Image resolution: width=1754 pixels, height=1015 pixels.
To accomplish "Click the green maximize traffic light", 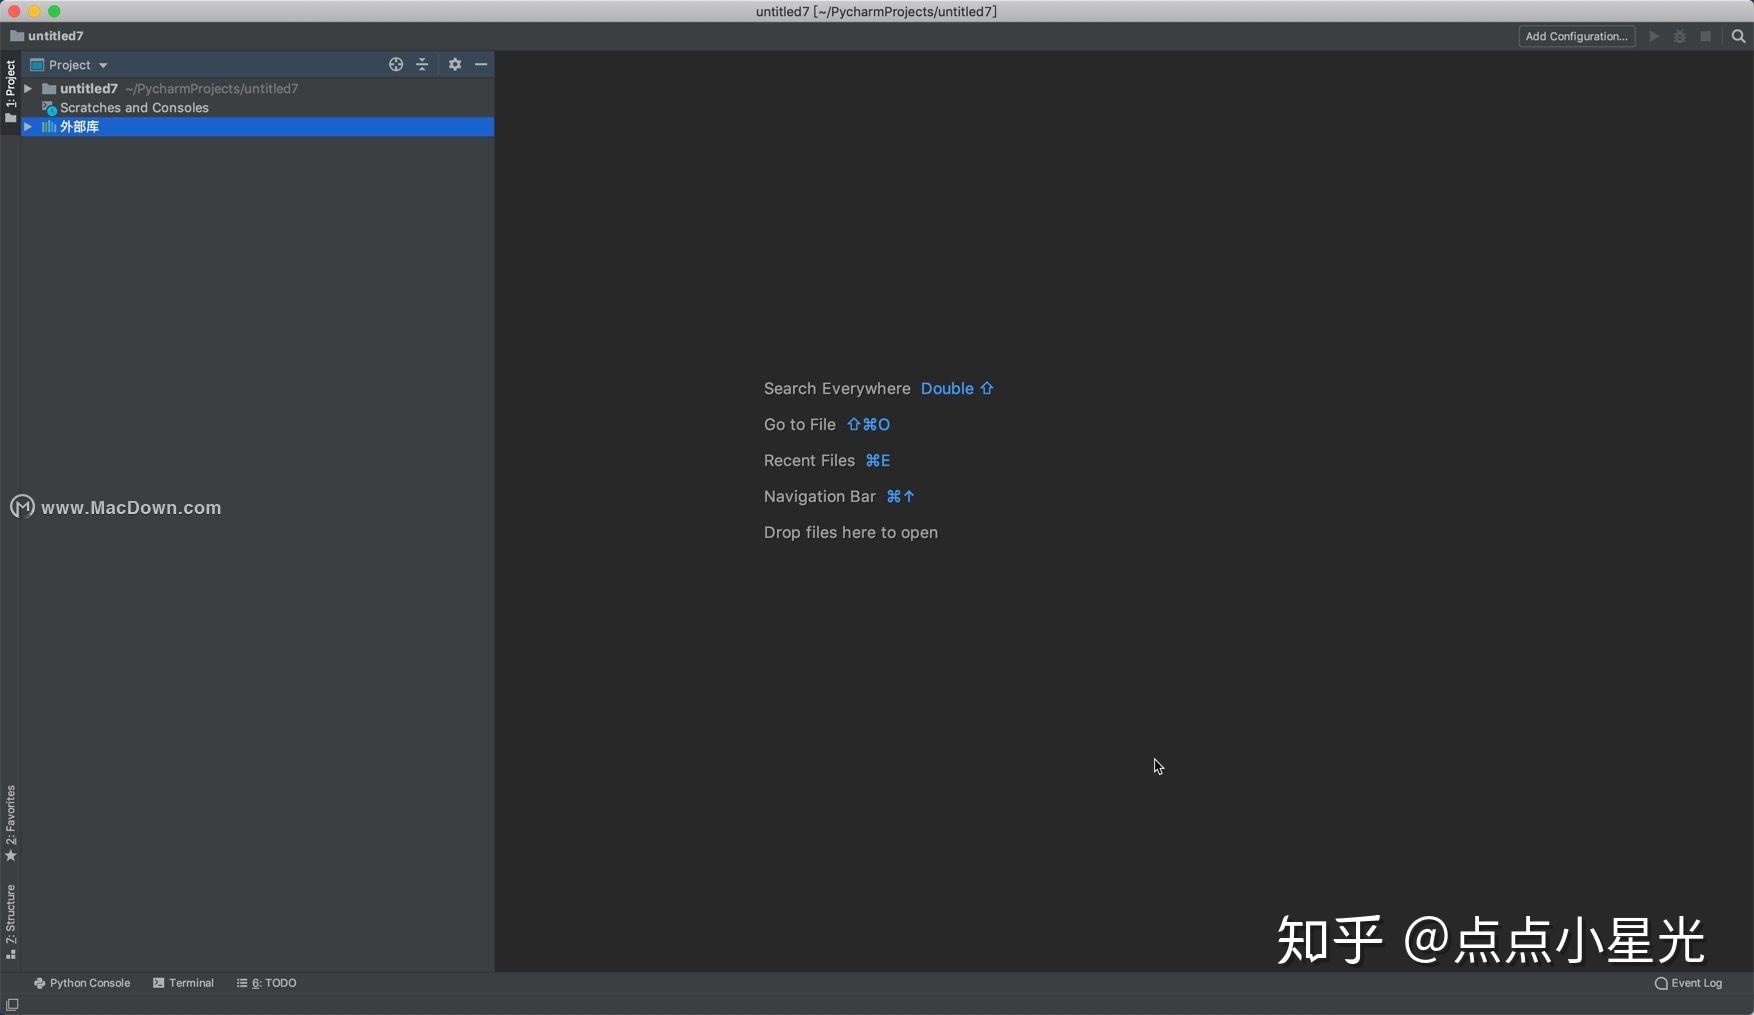I will 55,11.
